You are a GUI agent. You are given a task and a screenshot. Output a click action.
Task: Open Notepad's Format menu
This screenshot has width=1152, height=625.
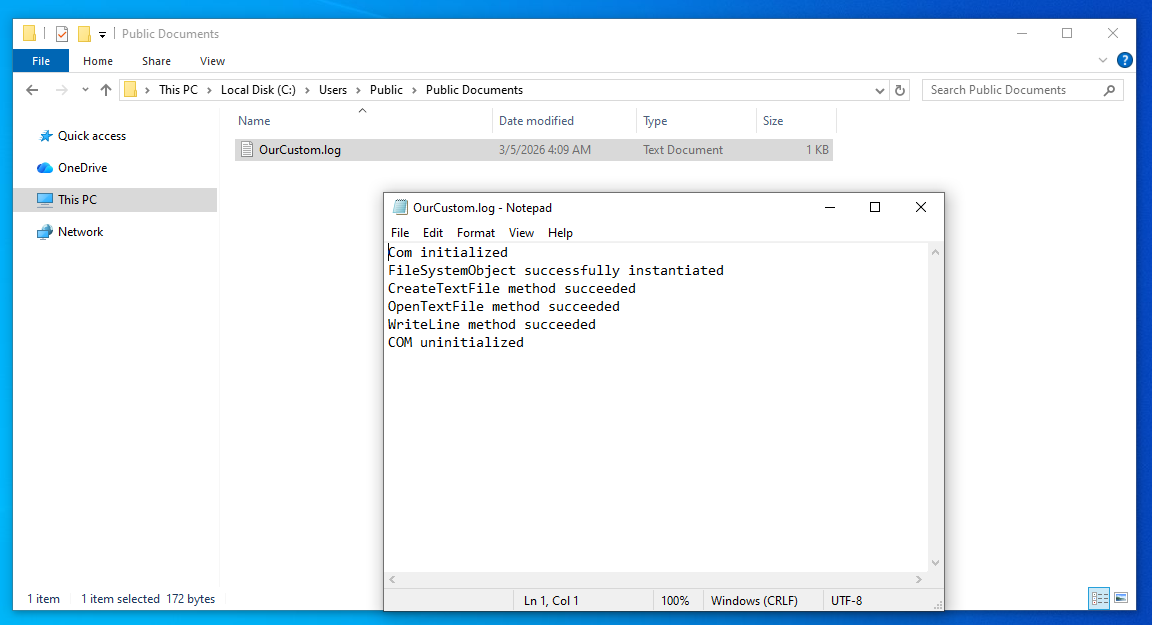(475, 232)
